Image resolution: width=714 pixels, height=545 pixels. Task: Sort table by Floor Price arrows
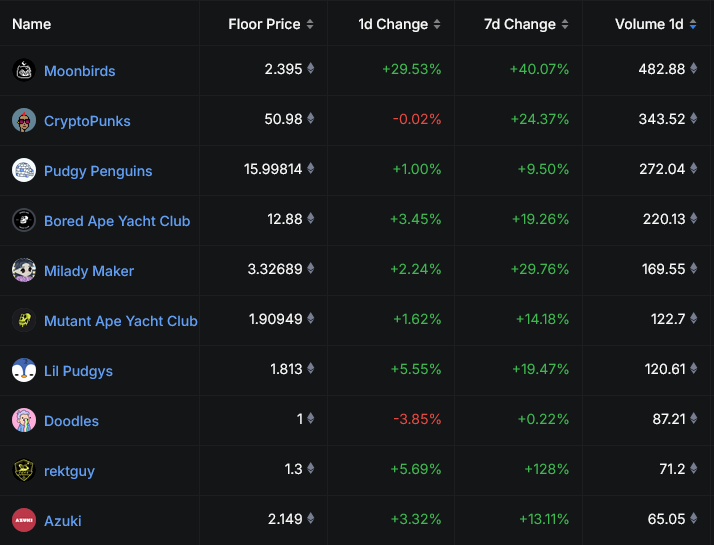(x=310, y=24)
